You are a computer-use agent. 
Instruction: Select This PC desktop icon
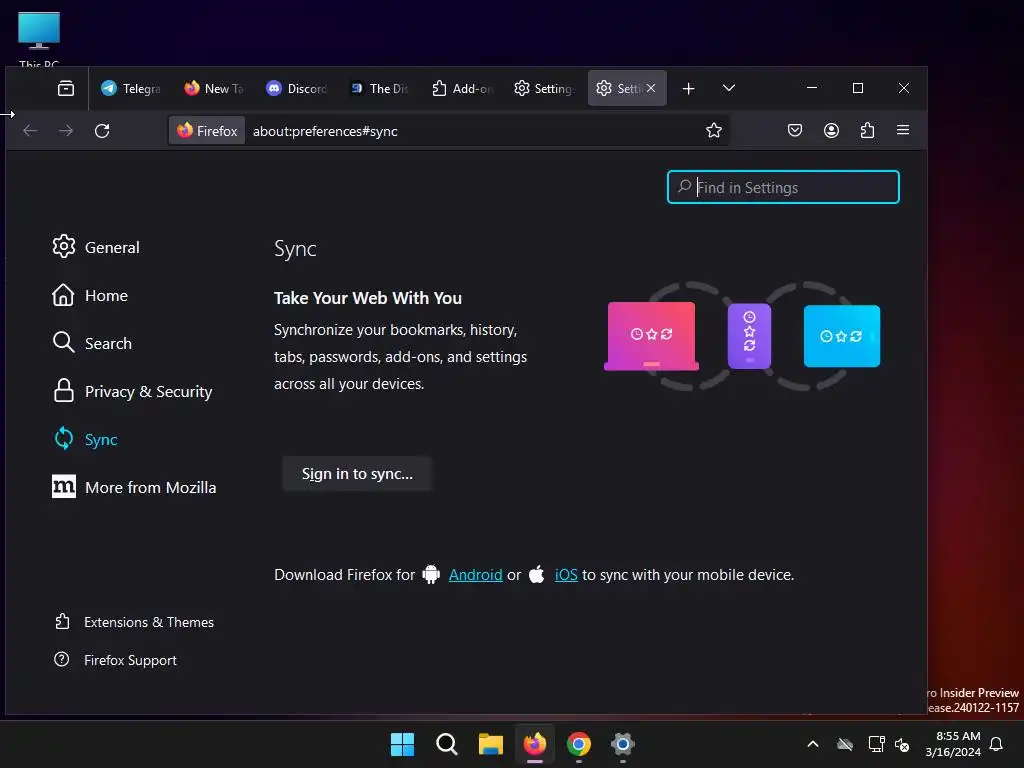[39, 40]
